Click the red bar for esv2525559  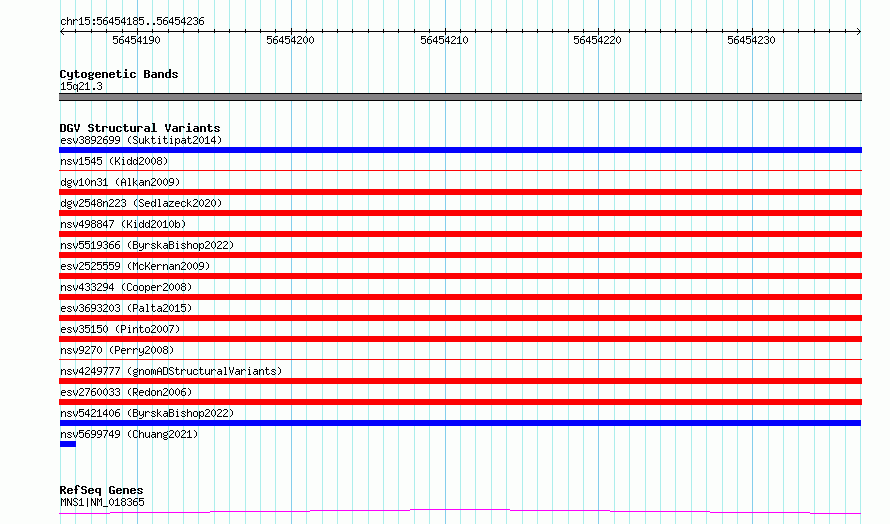[460, 276]
